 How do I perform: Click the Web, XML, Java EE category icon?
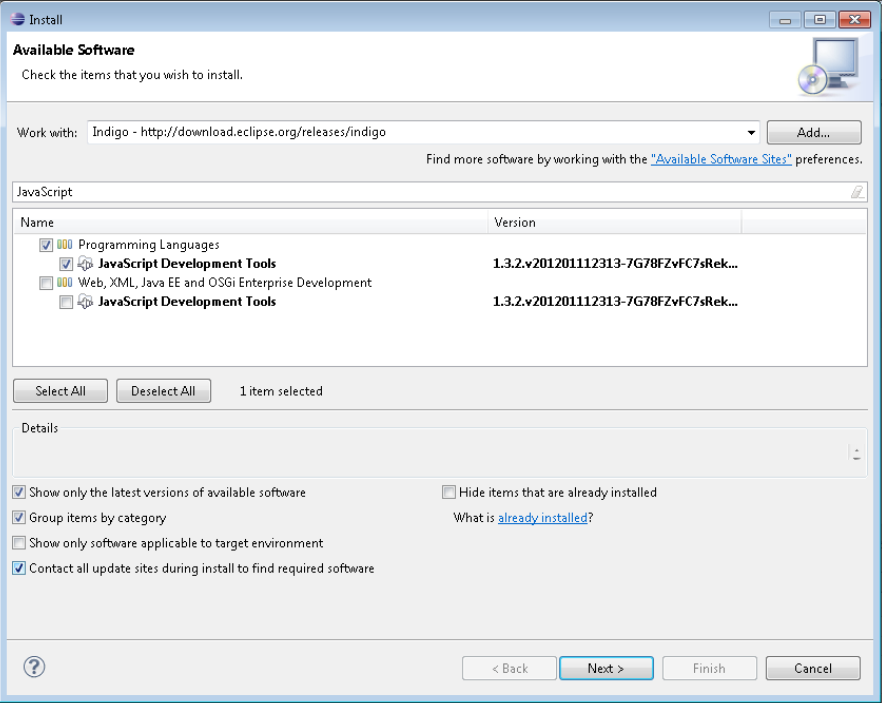tap(65, 282)
